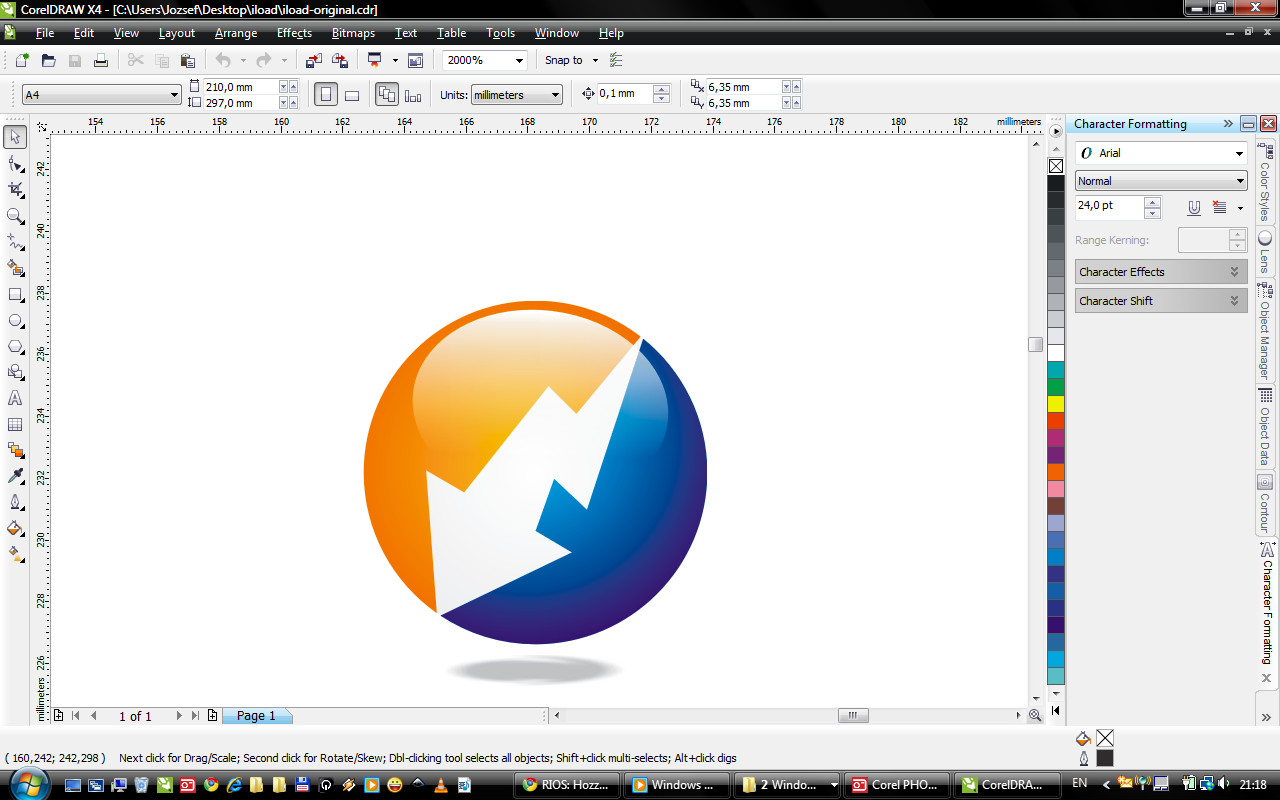Screen dimensions: 1280x800
Task: Open the zoom level 2000% dropdown
Action: point(519,60)
